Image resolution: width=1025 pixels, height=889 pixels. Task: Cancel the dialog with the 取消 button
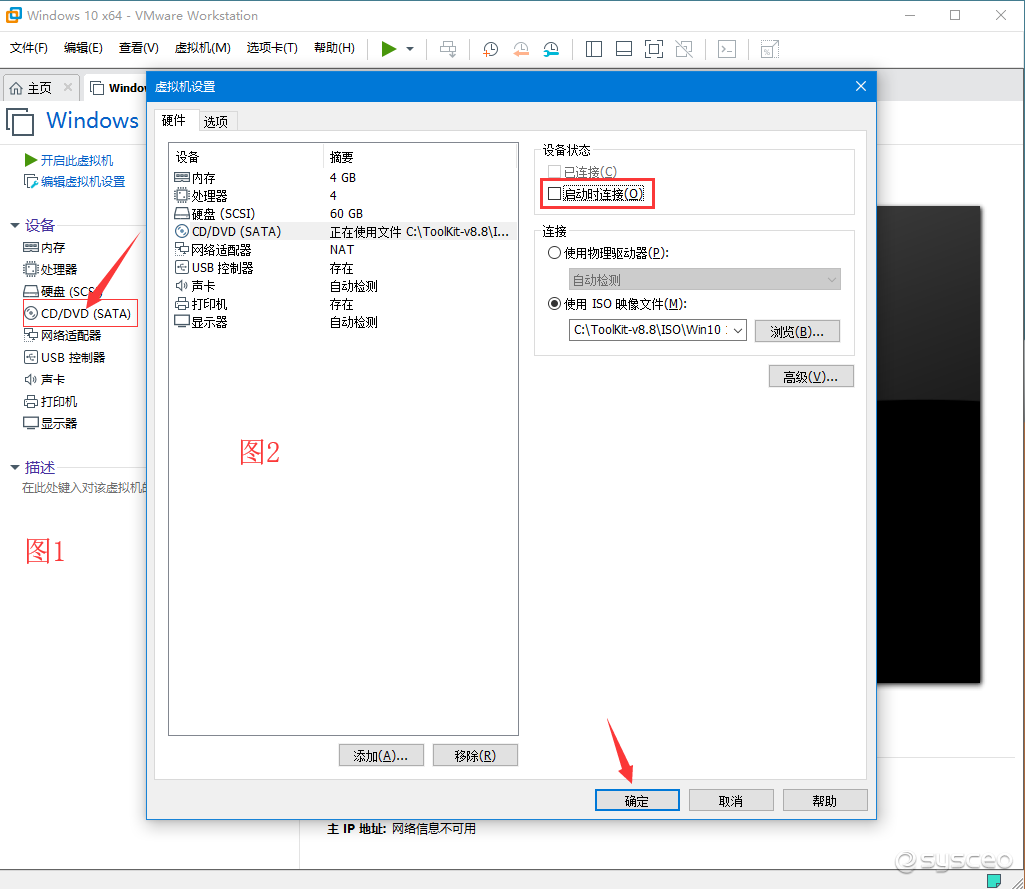[x=731, y=800]
